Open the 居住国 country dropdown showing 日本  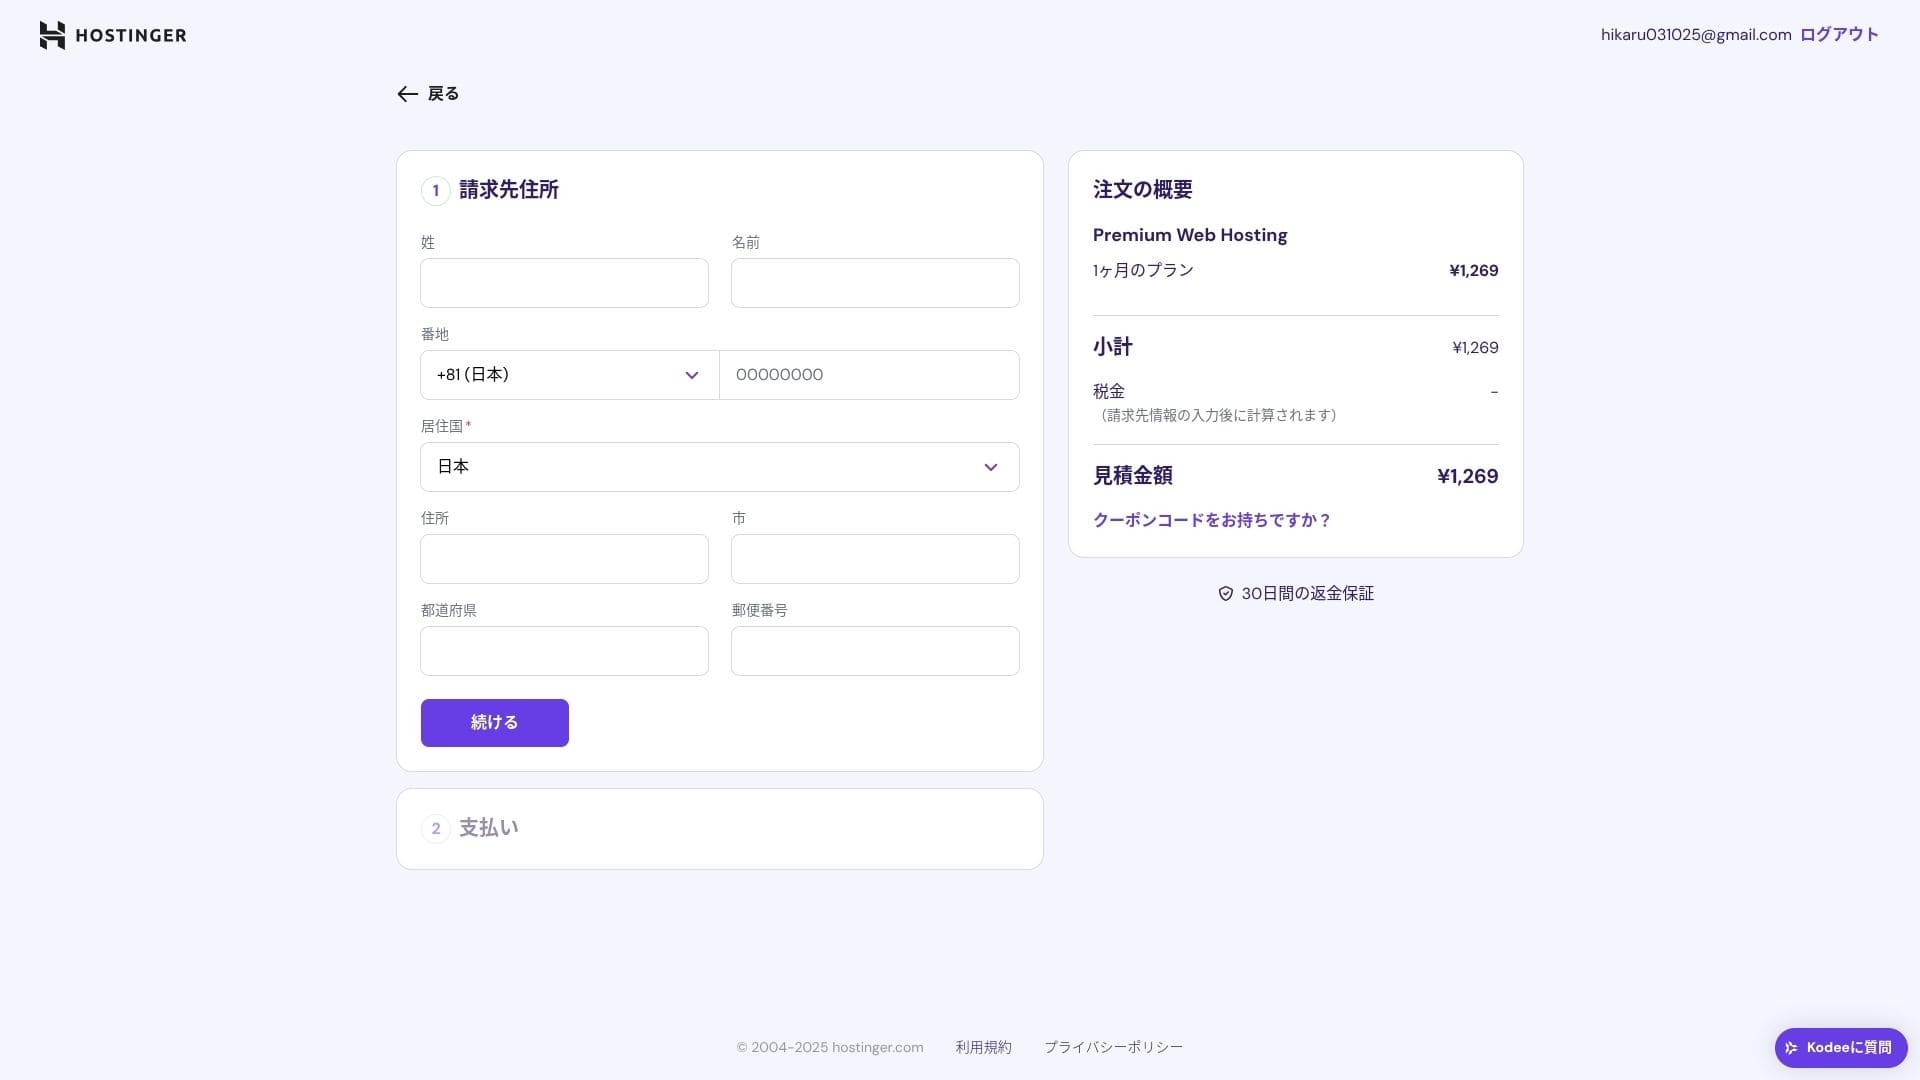(x=720, y=467)
